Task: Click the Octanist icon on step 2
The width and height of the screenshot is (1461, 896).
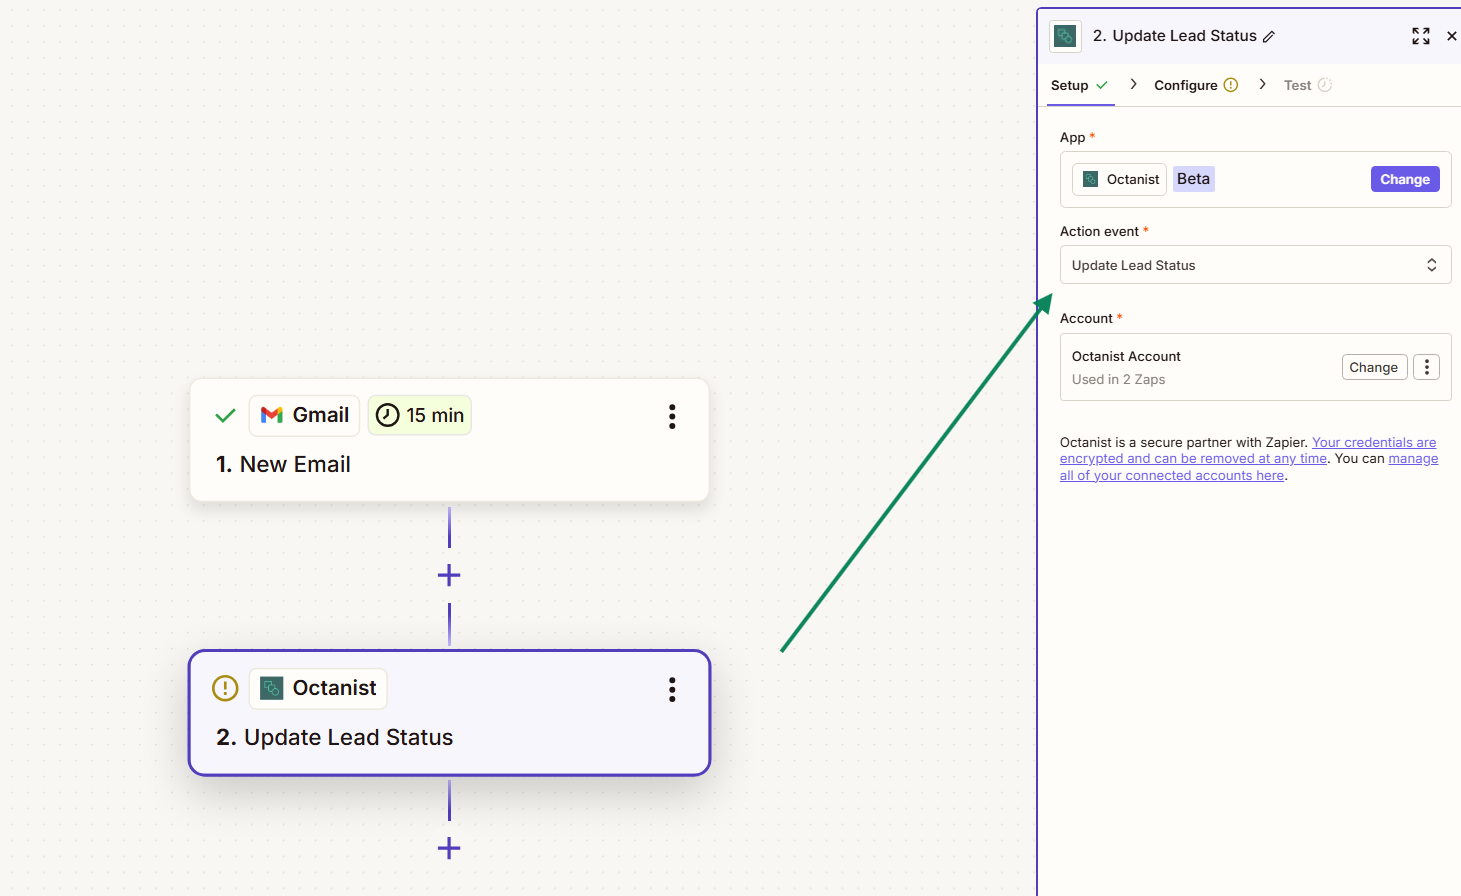Action: pyautogui.click(x=271, y=688)
